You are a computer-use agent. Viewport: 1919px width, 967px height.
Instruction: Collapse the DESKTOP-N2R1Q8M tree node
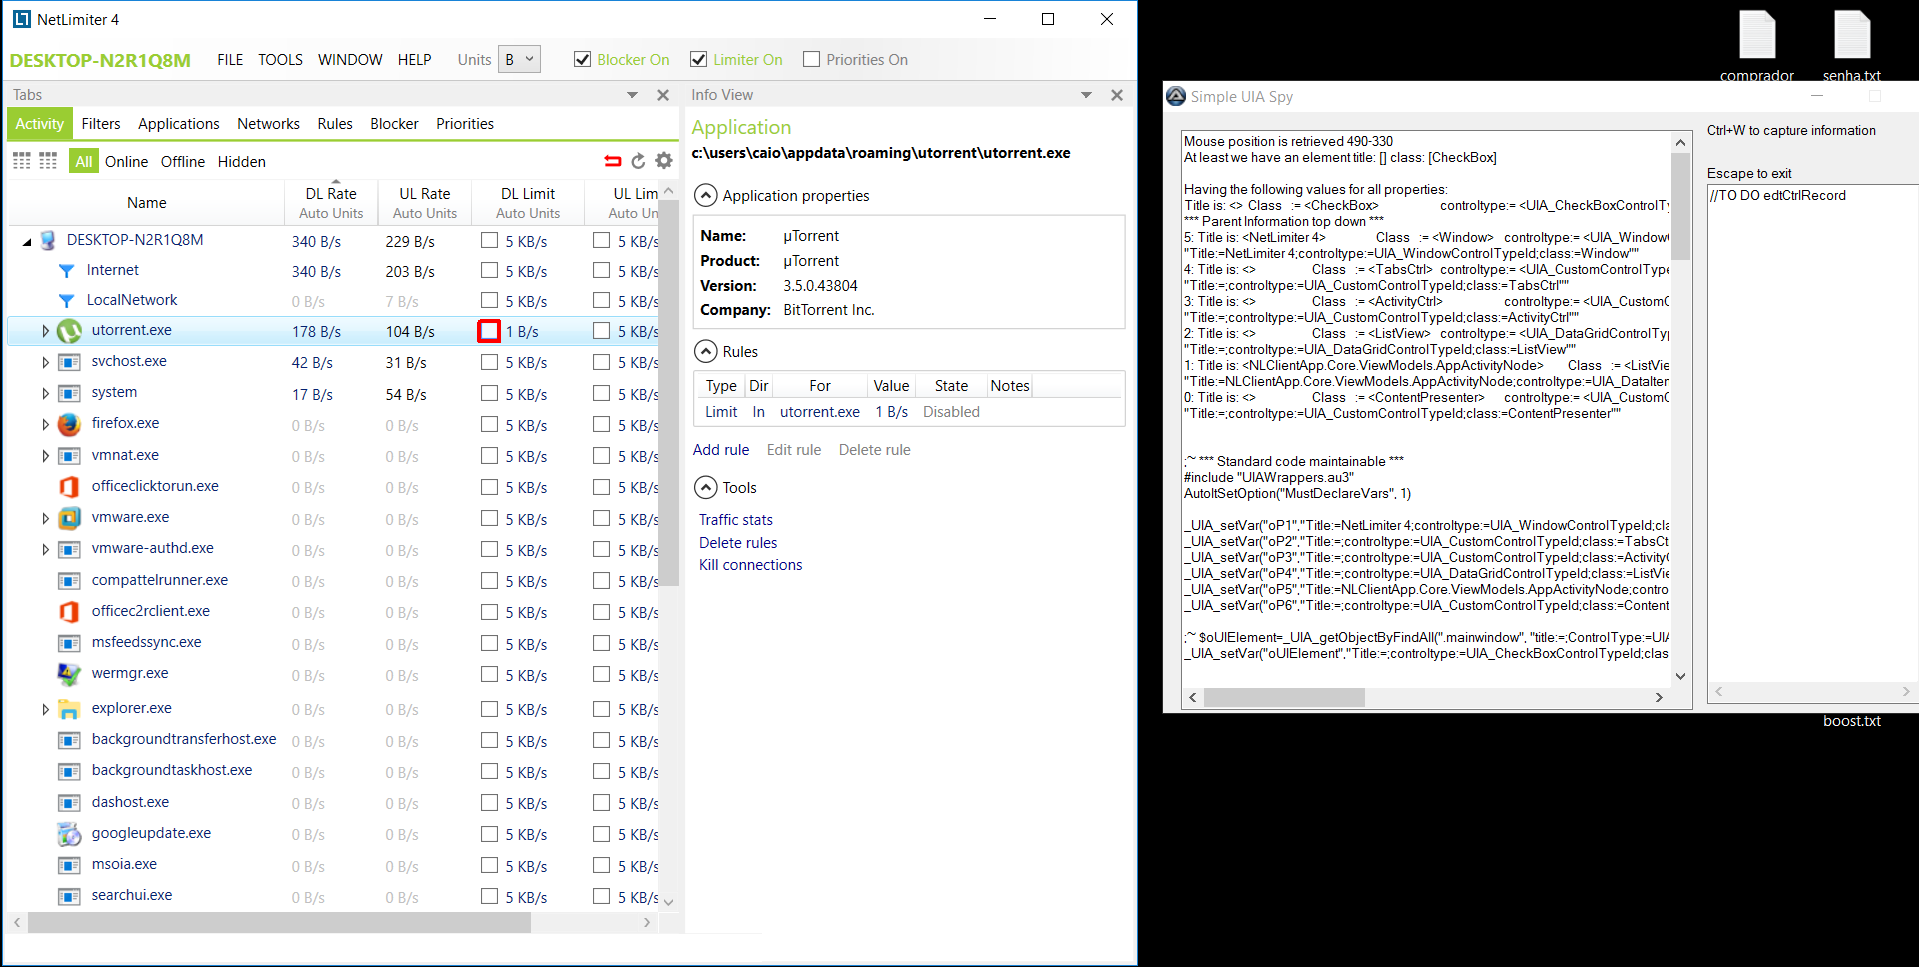(x=27, y=242)
